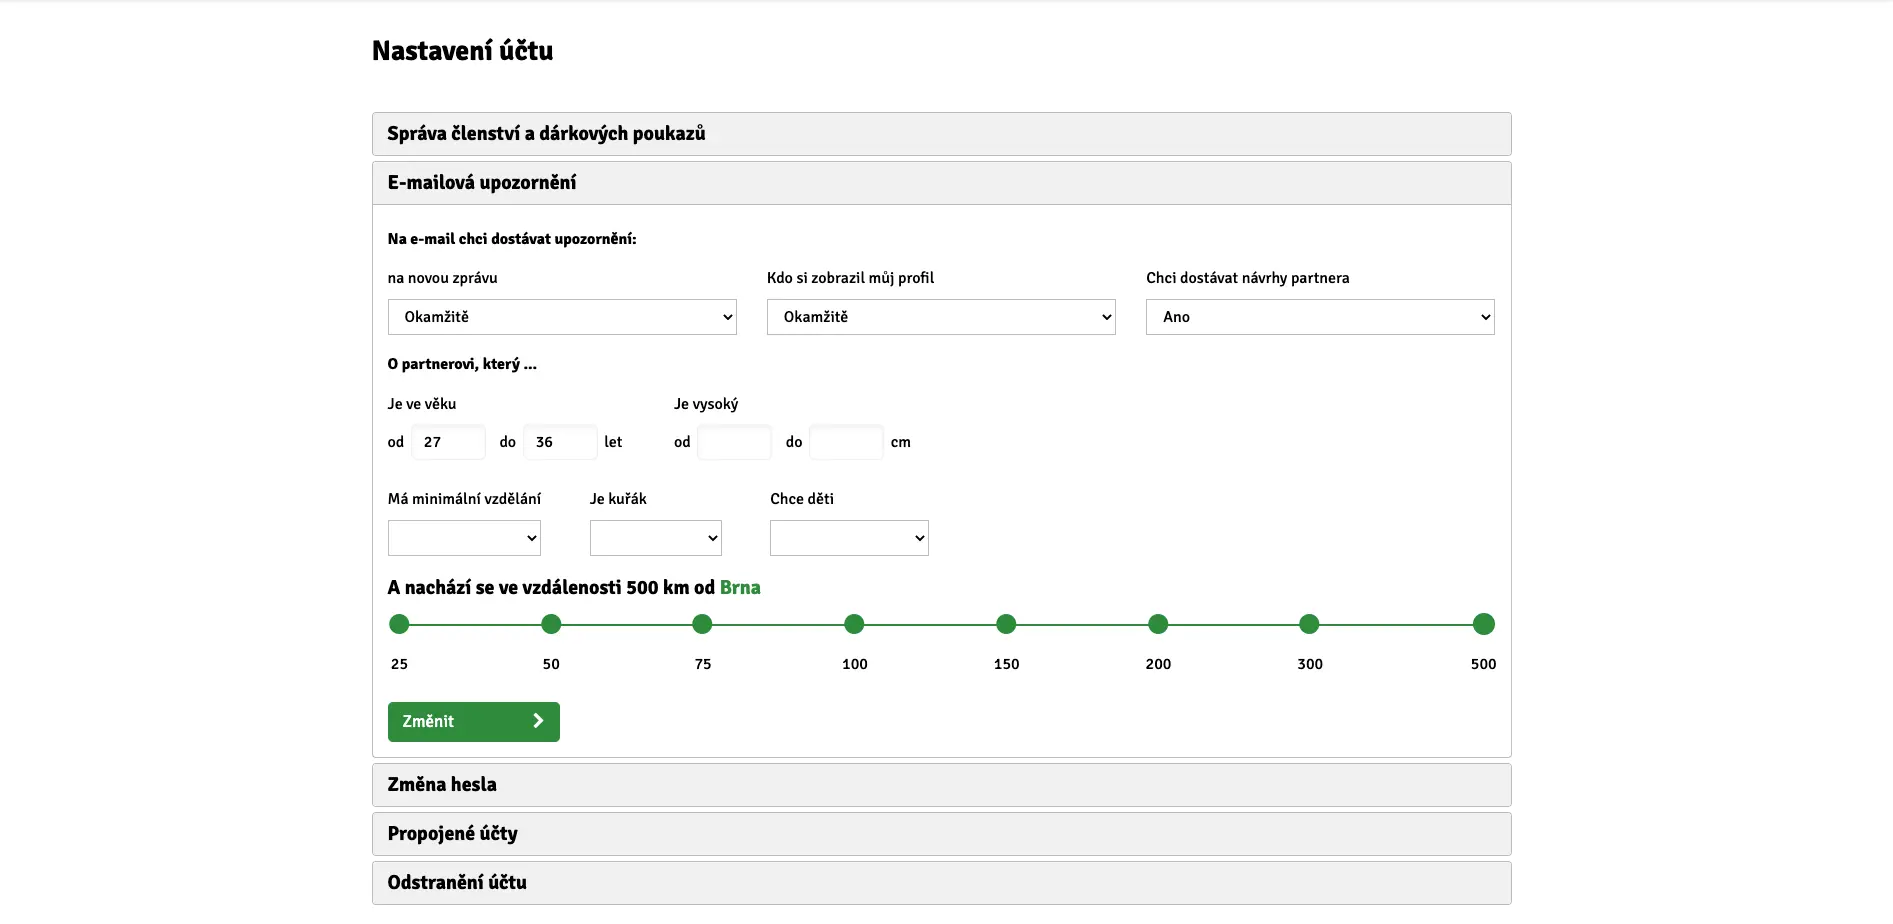Click the Změnit button
This screenshot has height=924, width=1893.
tap(474, 722)
